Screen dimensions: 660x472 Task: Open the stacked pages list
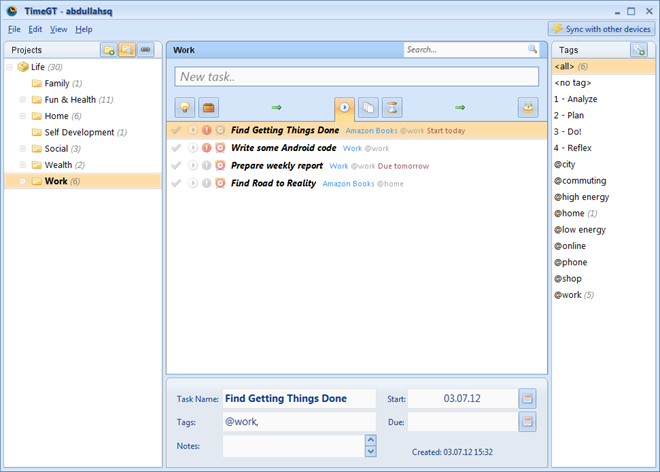[368, 108]
